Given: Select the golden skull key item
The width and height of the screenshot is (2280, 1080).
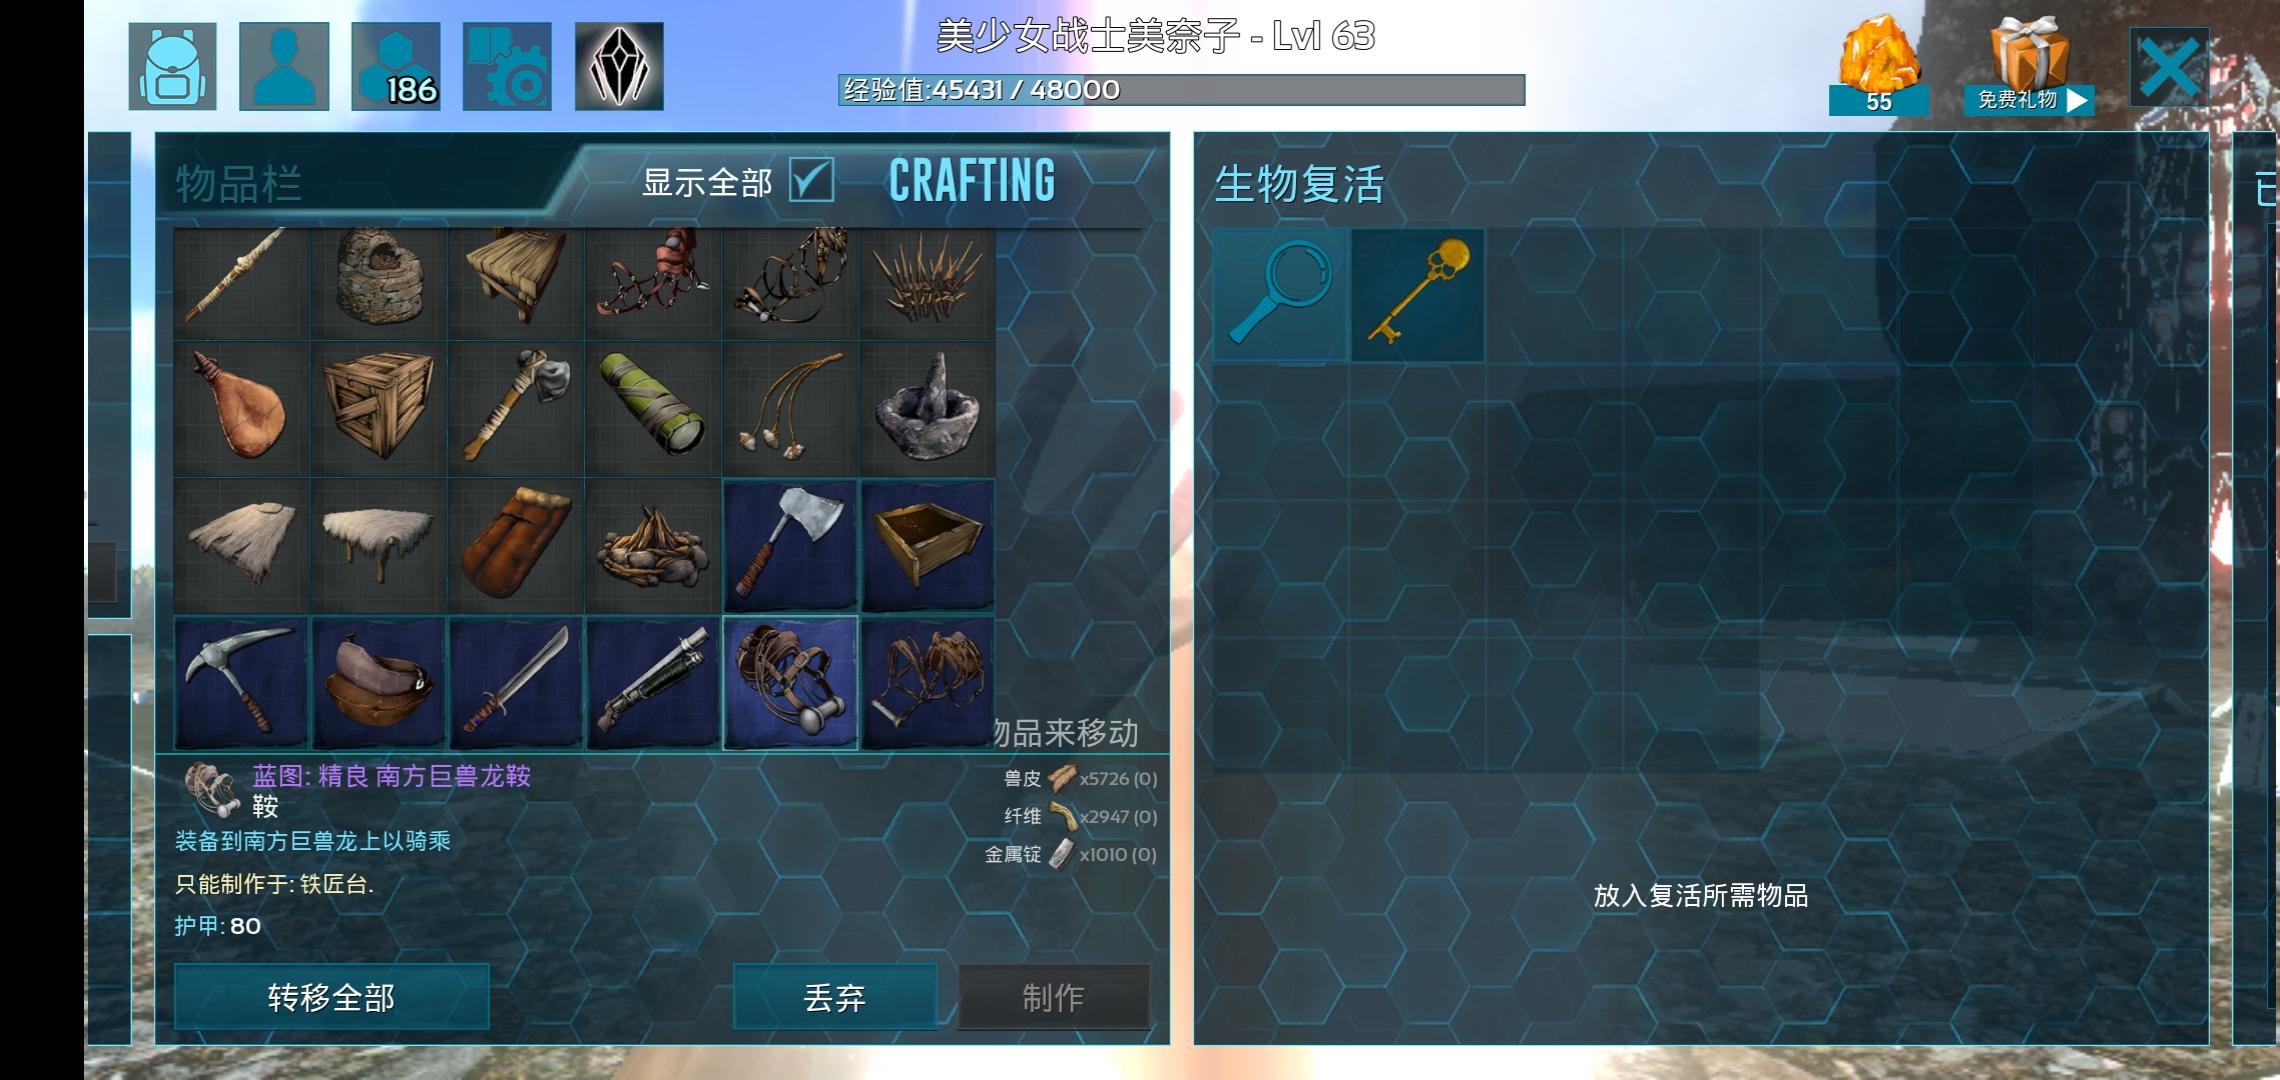Looking at the screenshot, I should coord(1418,295).
